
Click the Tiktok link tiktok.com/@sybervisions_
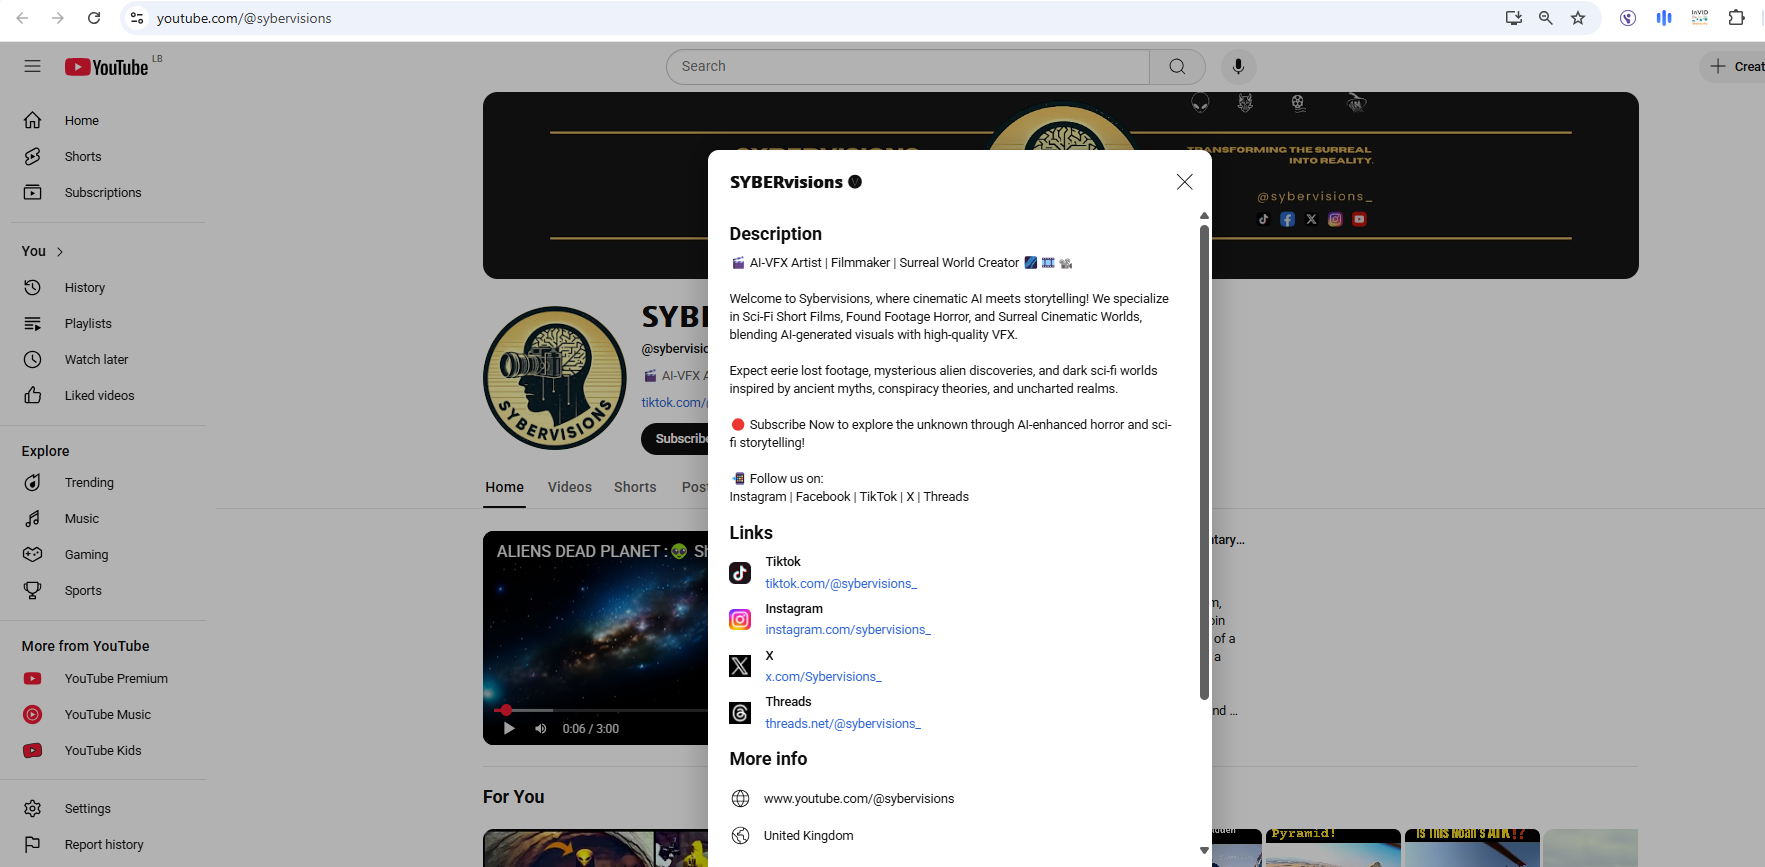841,584
